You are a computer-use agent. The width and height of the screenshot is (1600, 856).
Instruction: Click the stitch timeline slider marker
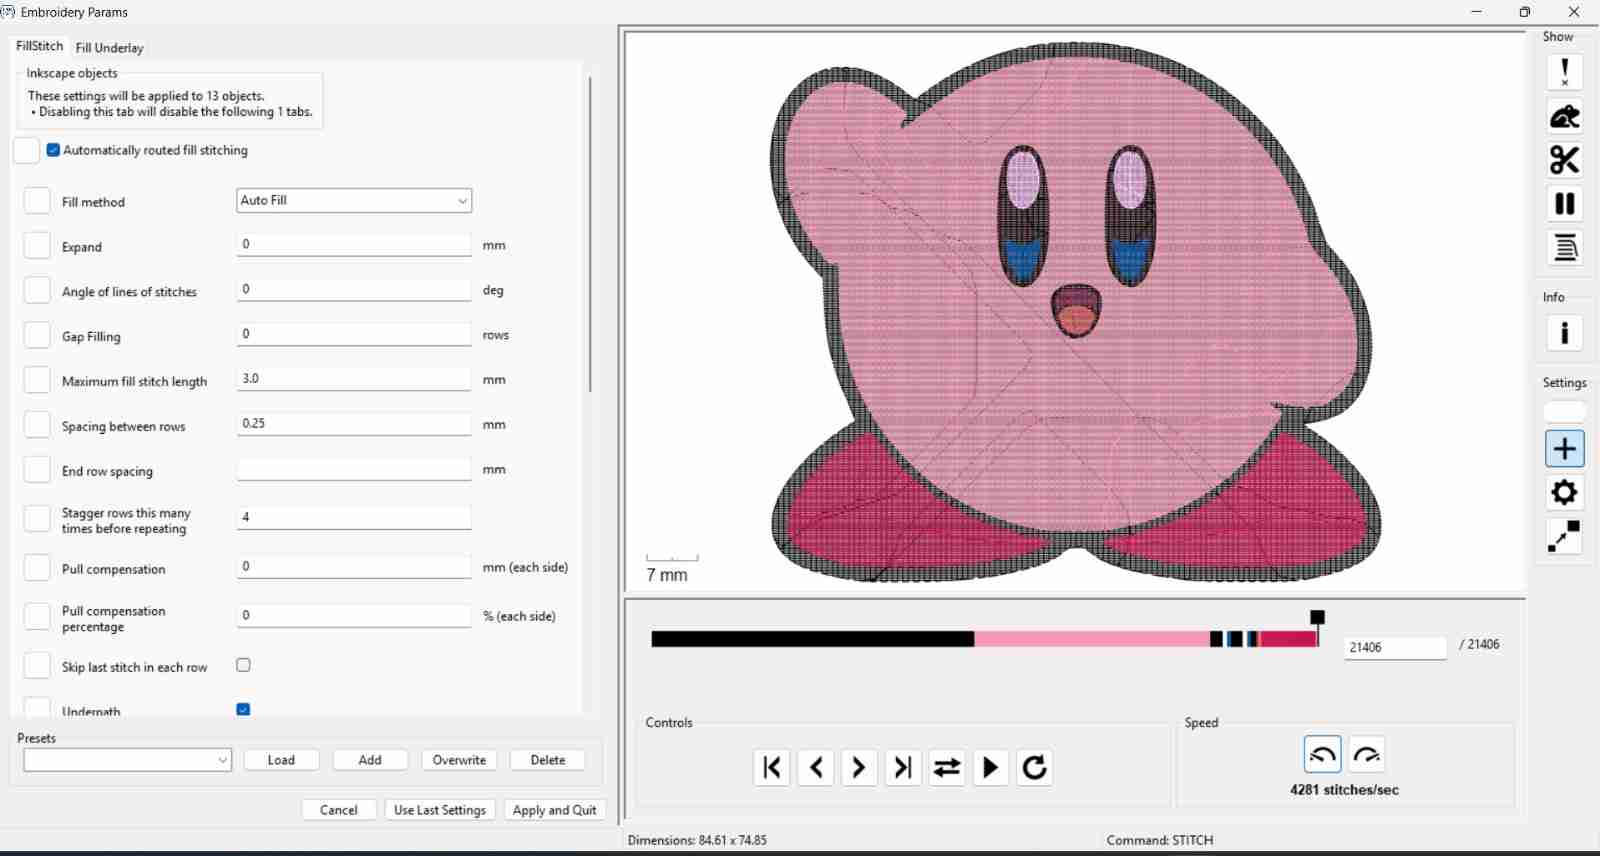[1318, 618]
